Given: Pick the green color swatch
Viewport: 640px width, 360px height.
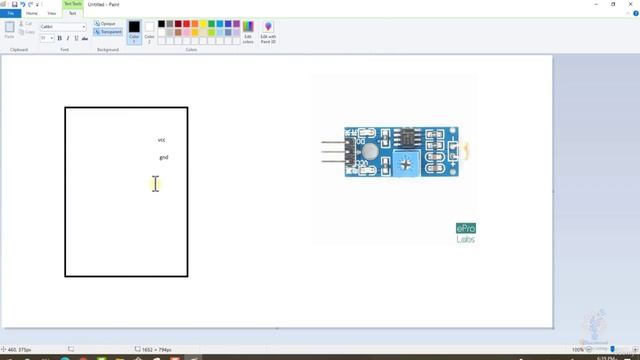Looking at the screenshot, I should point(211,24).
